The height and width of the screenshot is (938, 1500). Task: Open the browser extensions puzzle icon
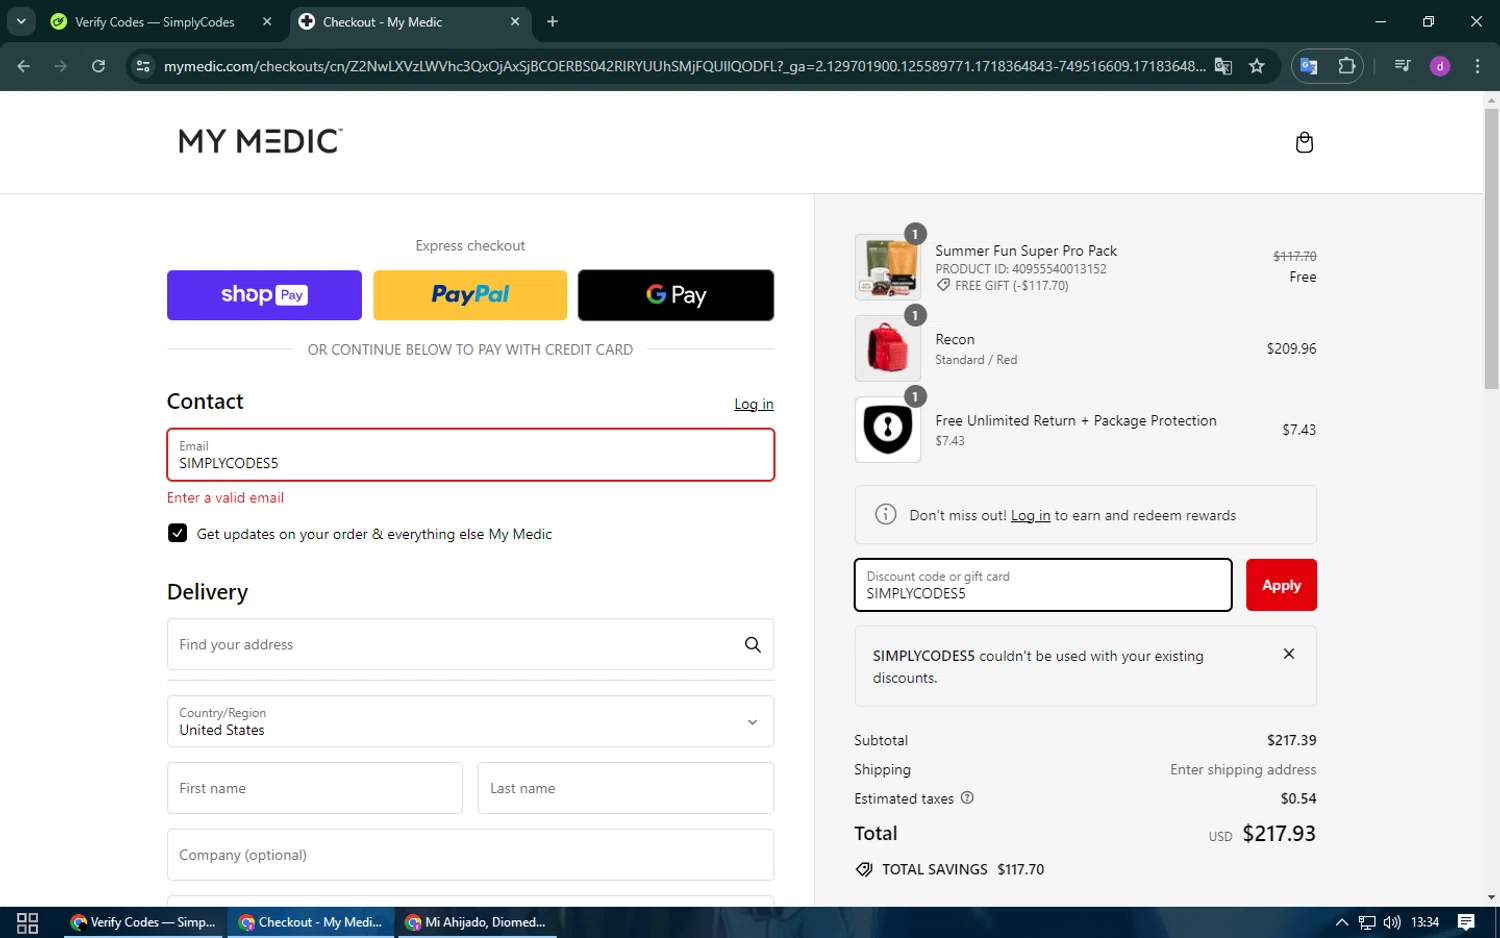click(x=1346, y=66)
